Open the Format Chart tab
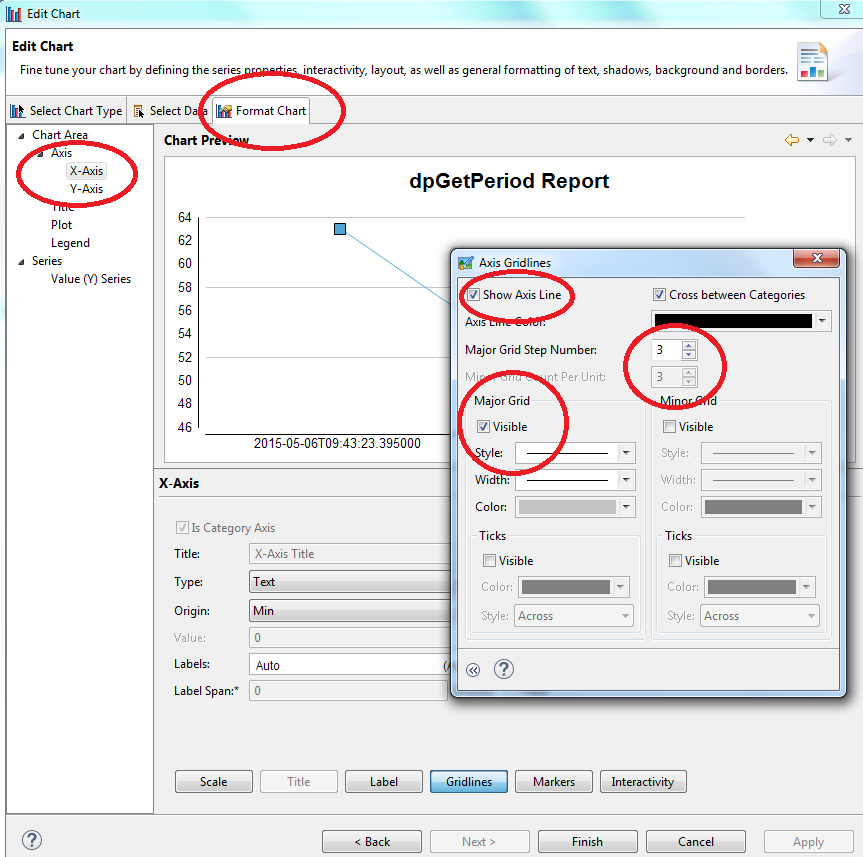 point(261,111)
